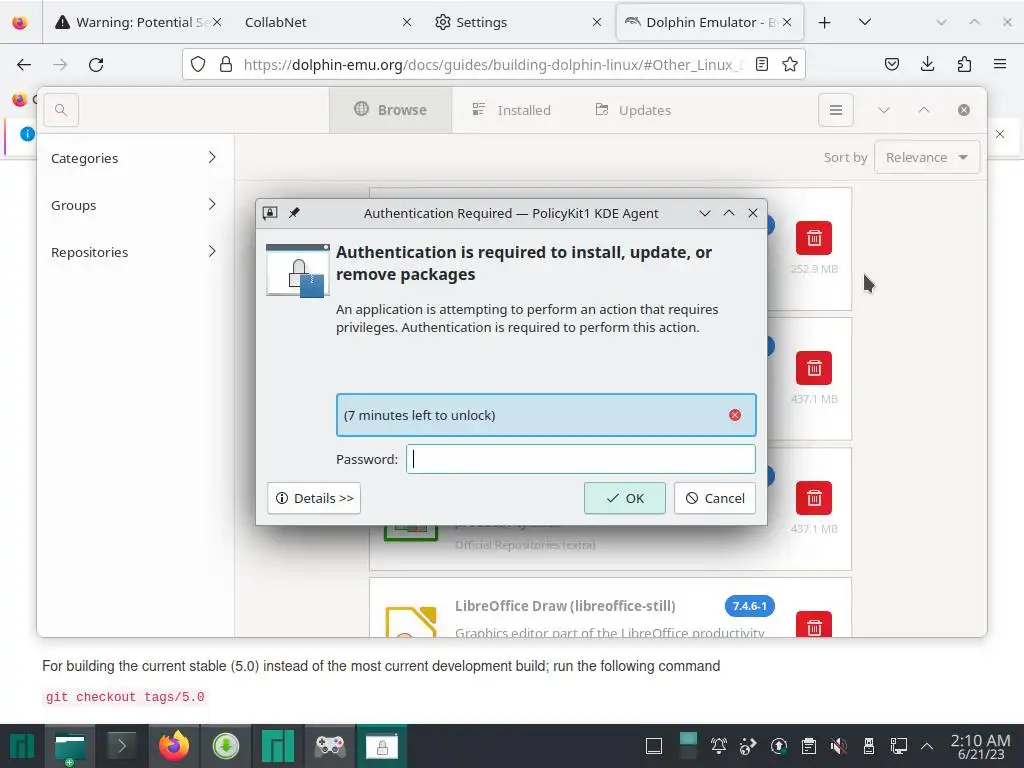Click OK in authentication dialog
Screen dimensions: 1024x768
pyautogui.click(x=625, y=498)
